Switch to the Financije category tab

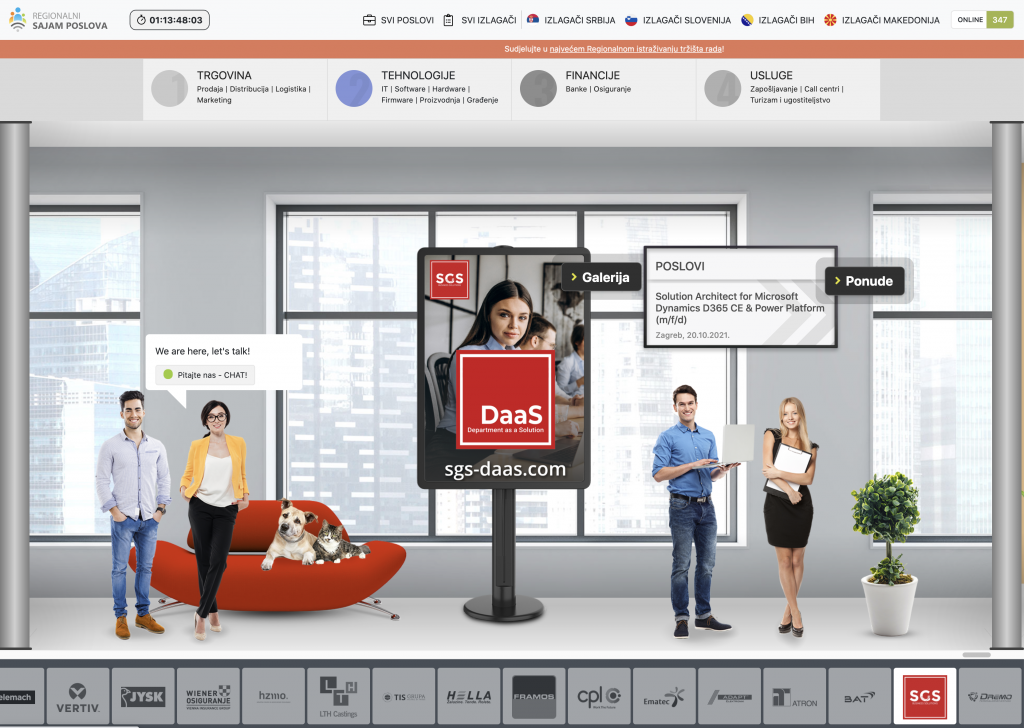click(x=604, y=89)
